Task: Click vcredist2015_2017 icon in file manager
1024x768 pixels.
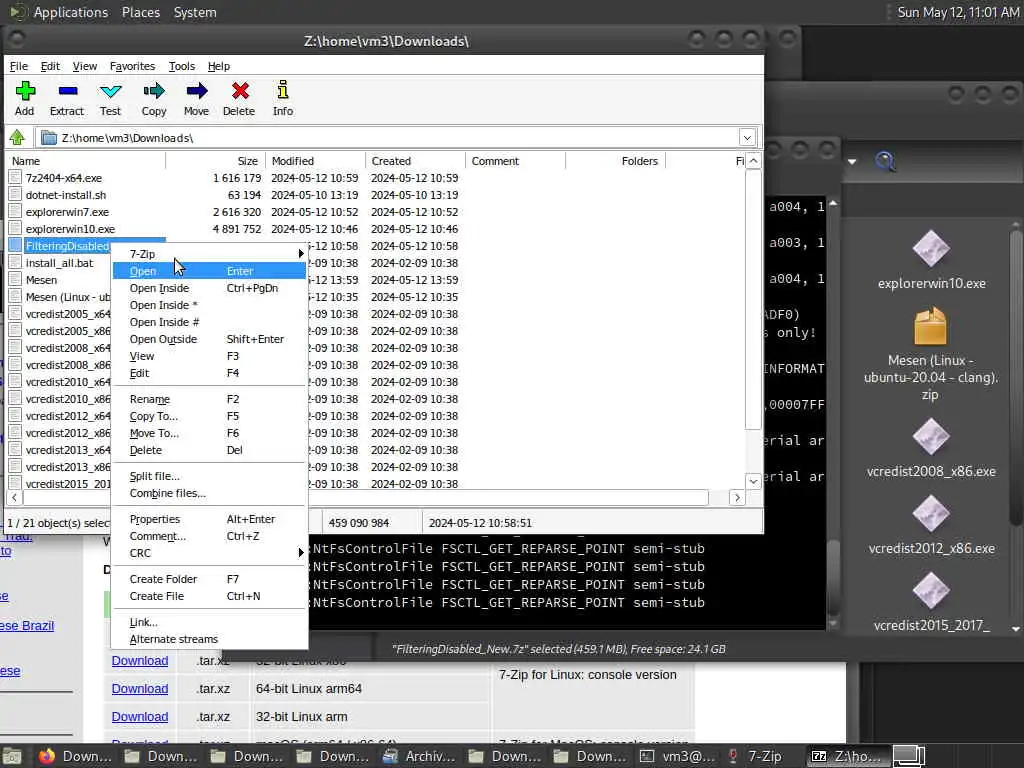Action: pyautogui.click(x=931, y=590)
